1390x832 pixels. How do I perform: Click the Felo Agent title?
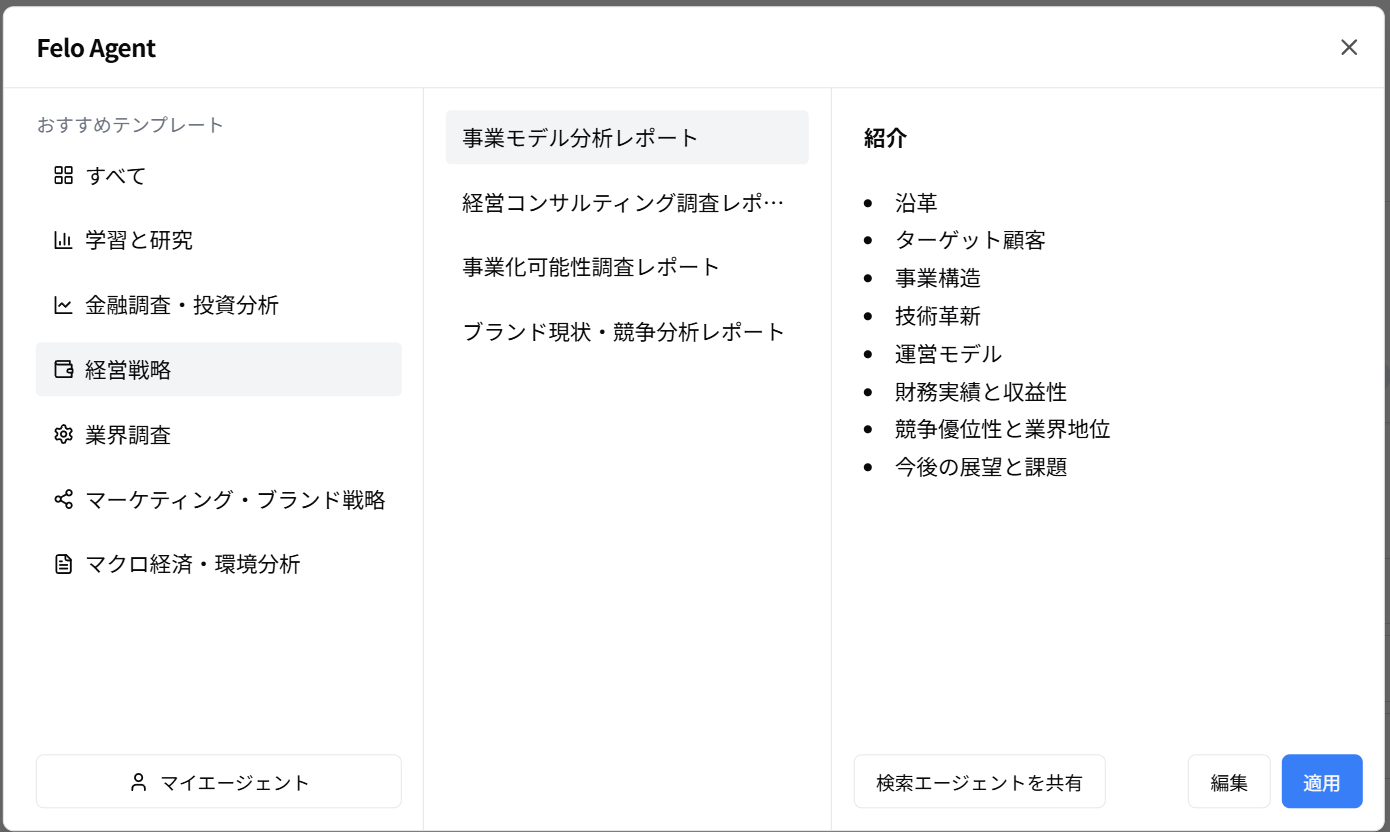coord(96,48)
